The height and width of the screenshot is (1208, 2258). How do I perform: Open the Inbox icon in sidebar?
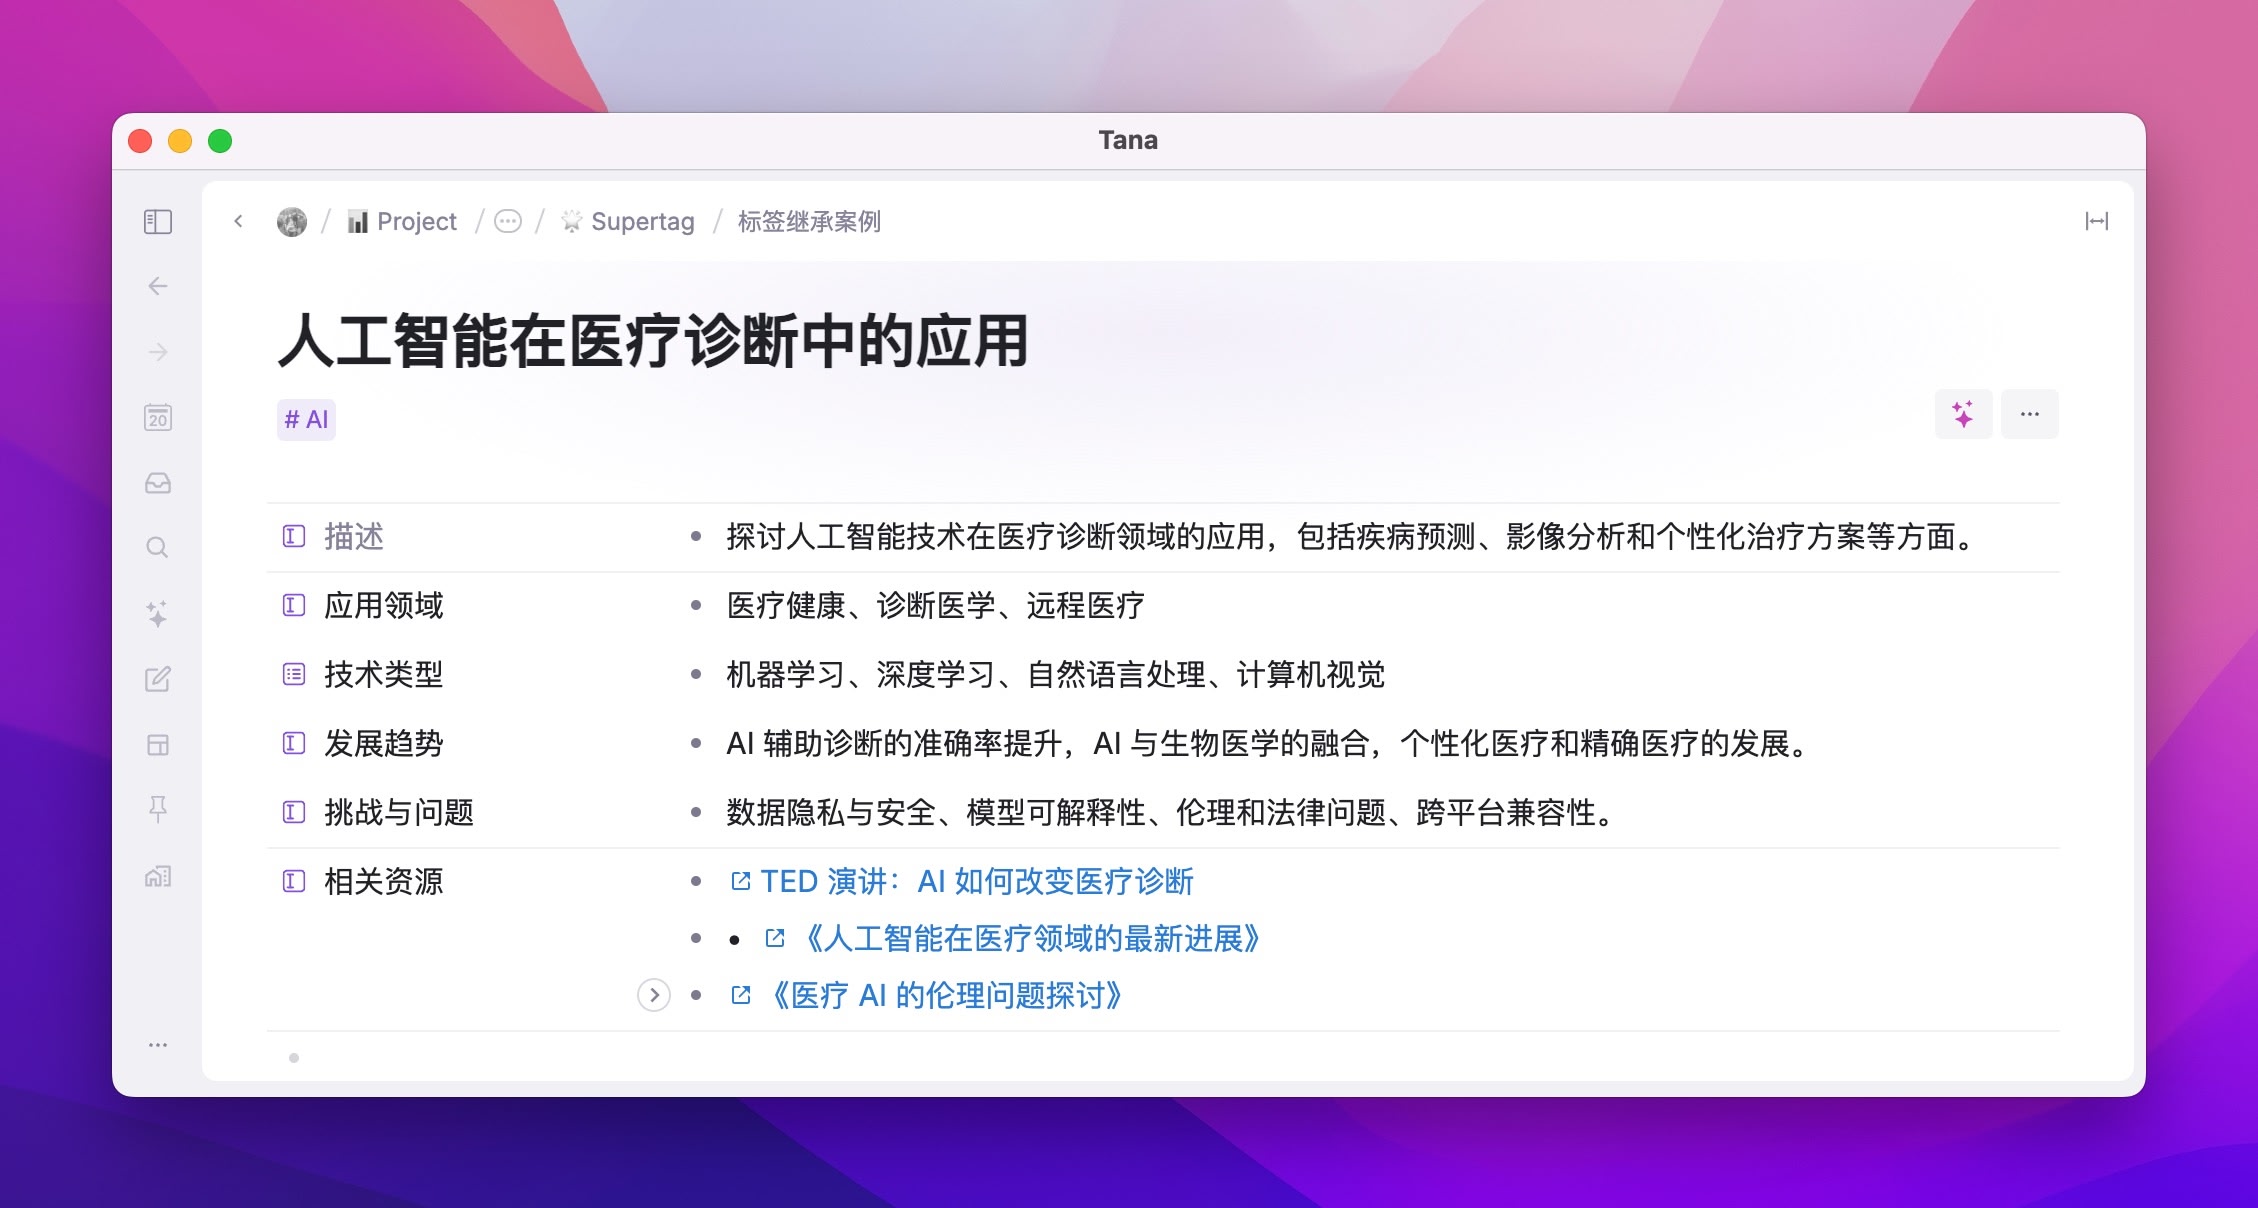point(158,483)
